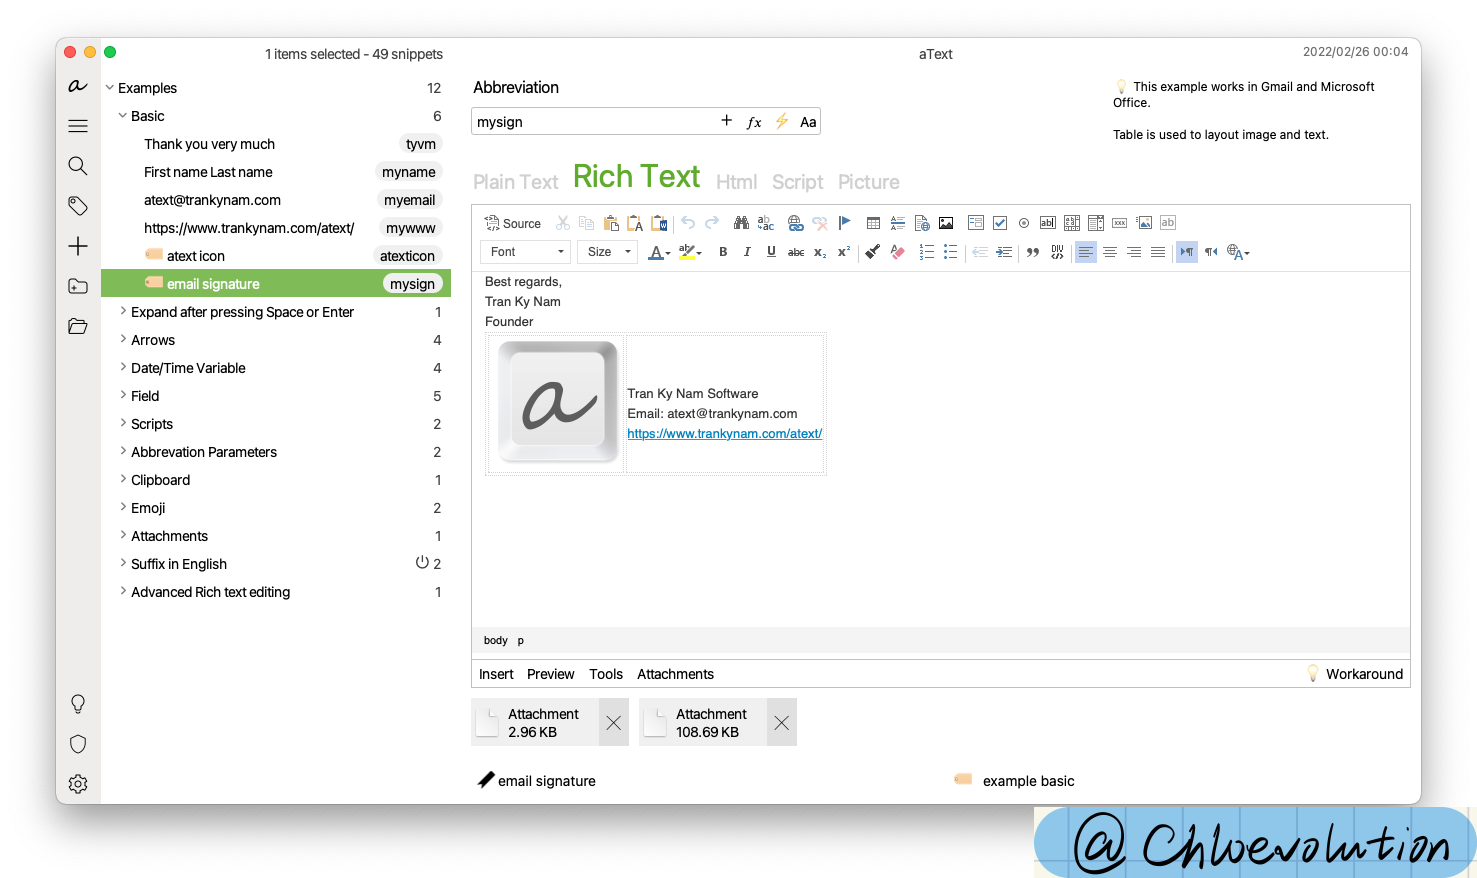Viewport: 1477px width, 878px height.
Task: Insert a form checkbox element icon
Action: pyautogui.click(x=1000, y=223)
